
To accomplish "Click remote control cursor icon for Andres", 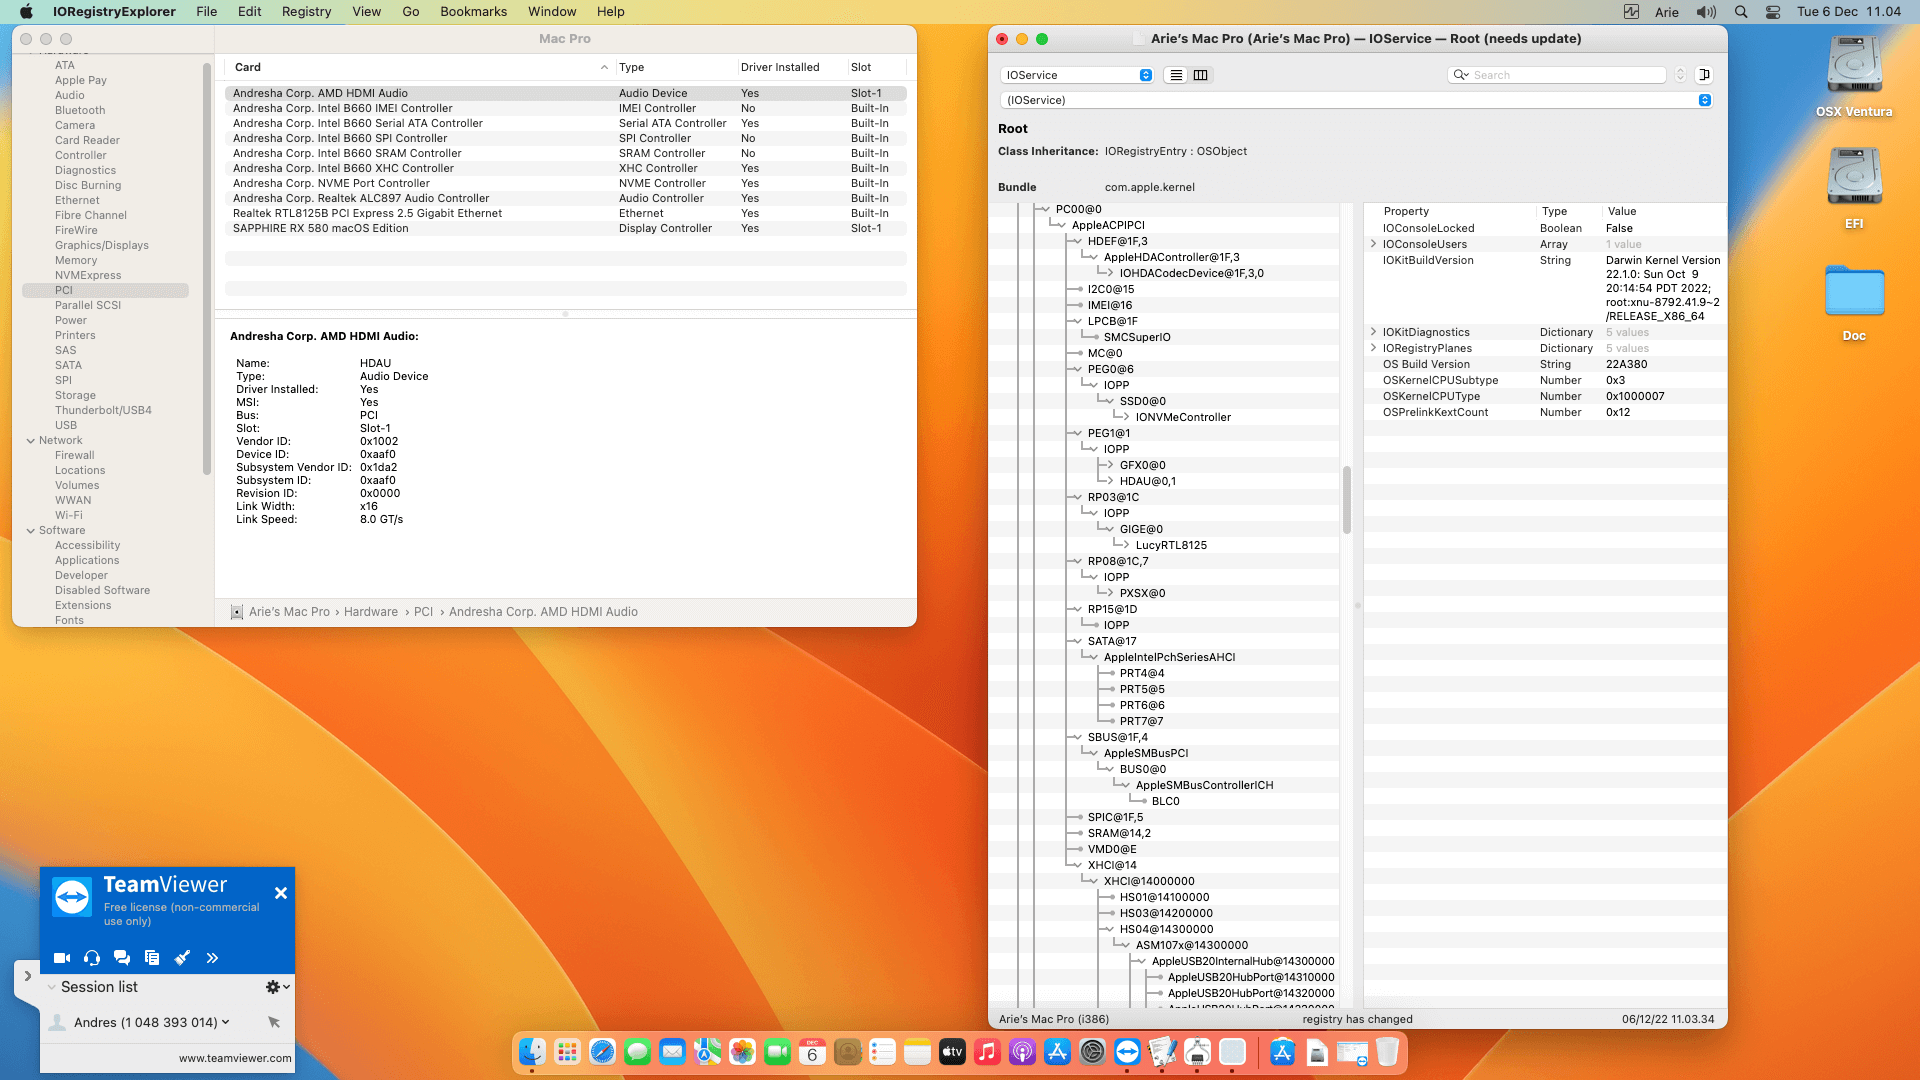I will (273, 1022).
